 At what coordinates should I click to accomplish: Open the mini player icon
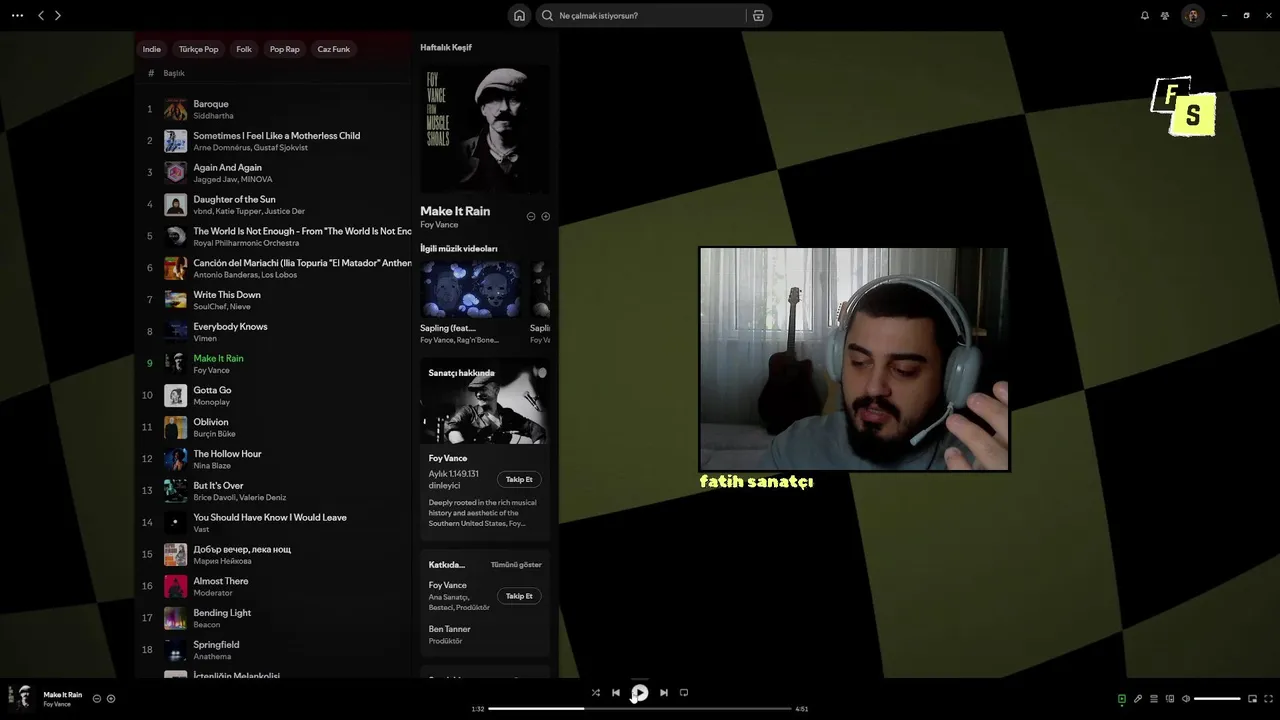pyautogui.click(x=1252, y=699)
